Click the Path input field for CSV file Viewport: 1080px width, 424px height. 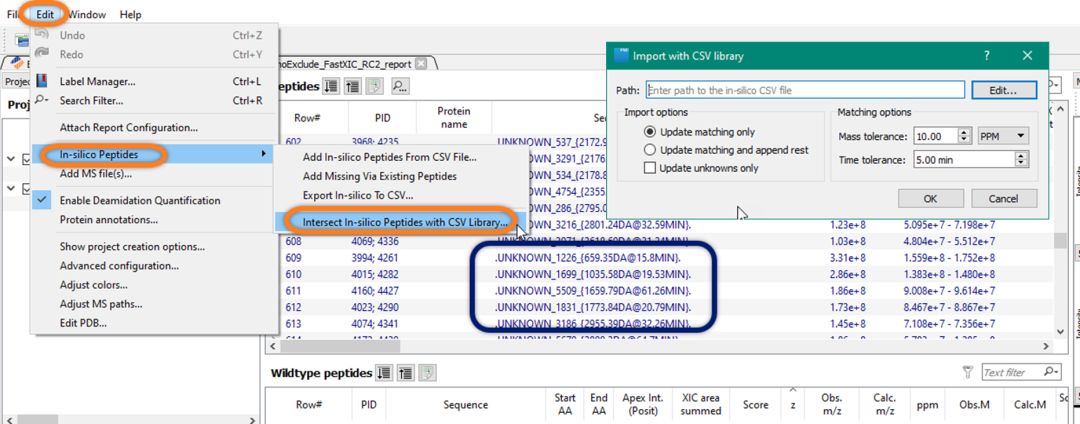coord(805,90)
